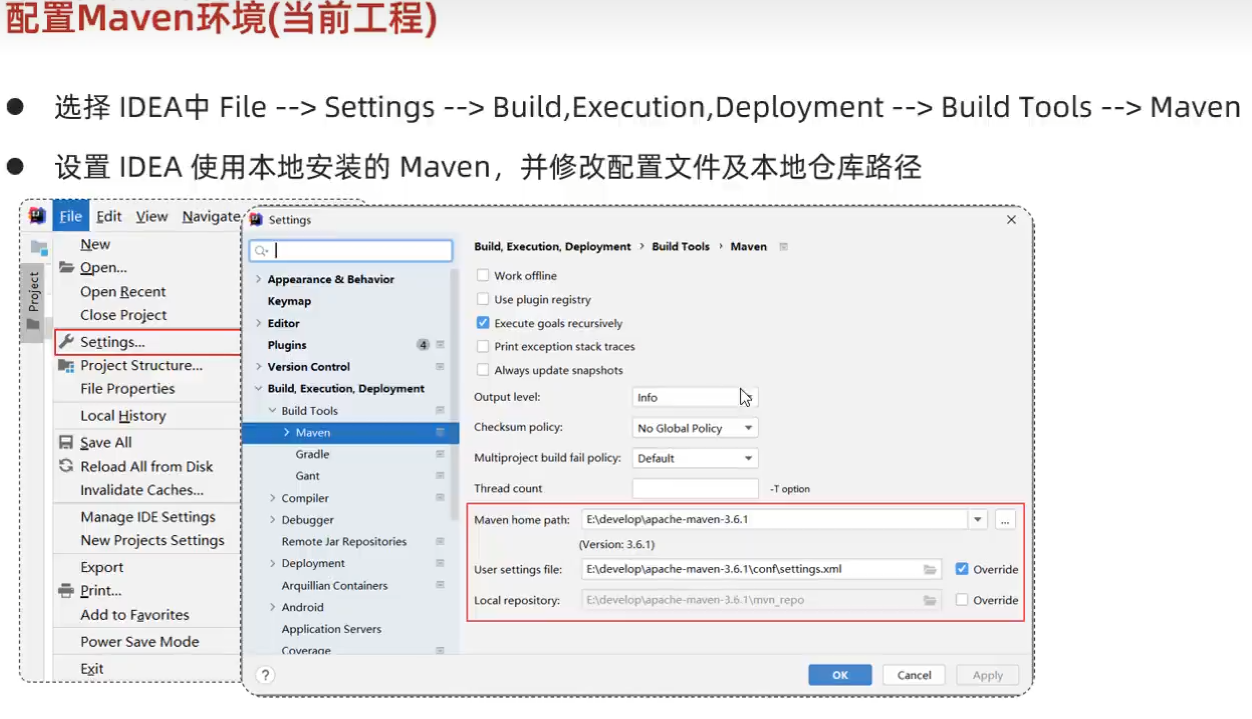
Task: Select Invalidate Caches... entry
Action: [x=141, y=490]
